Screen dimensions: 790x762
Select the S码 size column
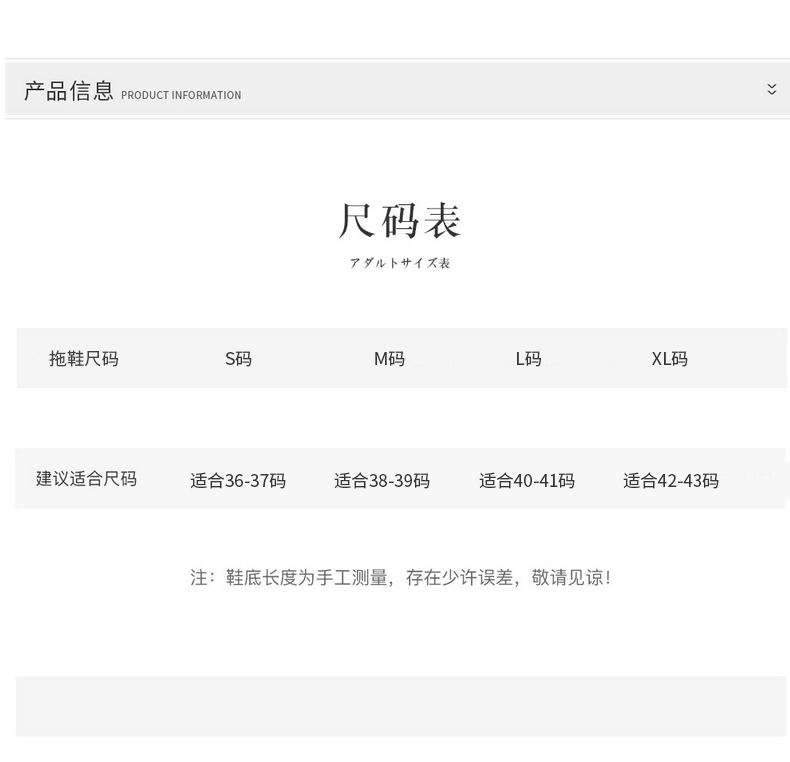(x=238, y=359)
